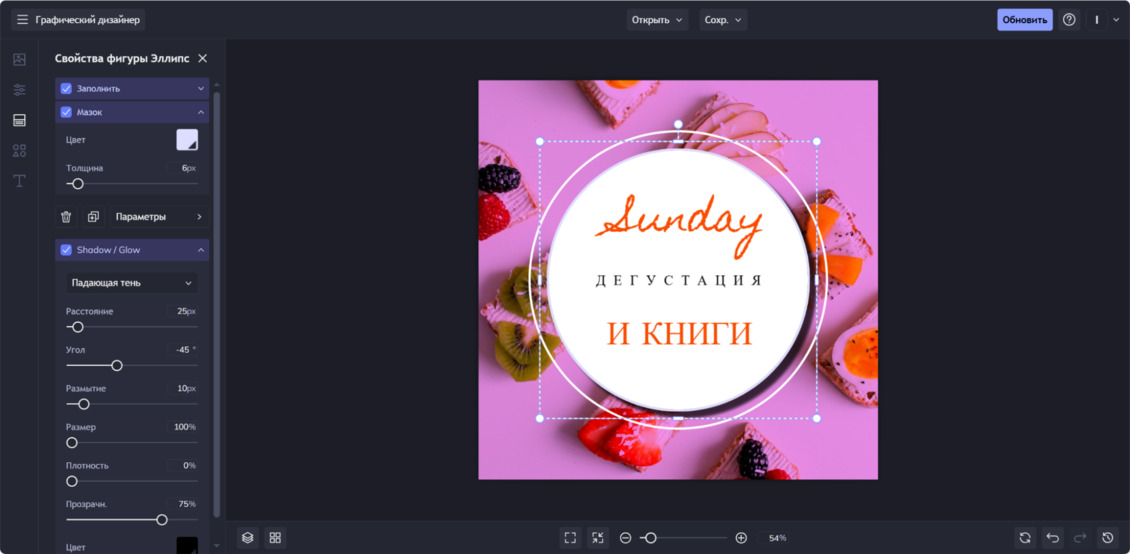The width and height of the screenshot is (1130, 554).
Task: Undo the last action
Action: [x=1052, y=537]
